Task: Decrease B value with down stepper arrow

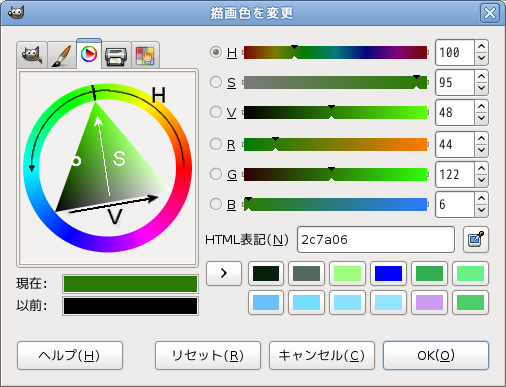Action: tap(481, 210)
